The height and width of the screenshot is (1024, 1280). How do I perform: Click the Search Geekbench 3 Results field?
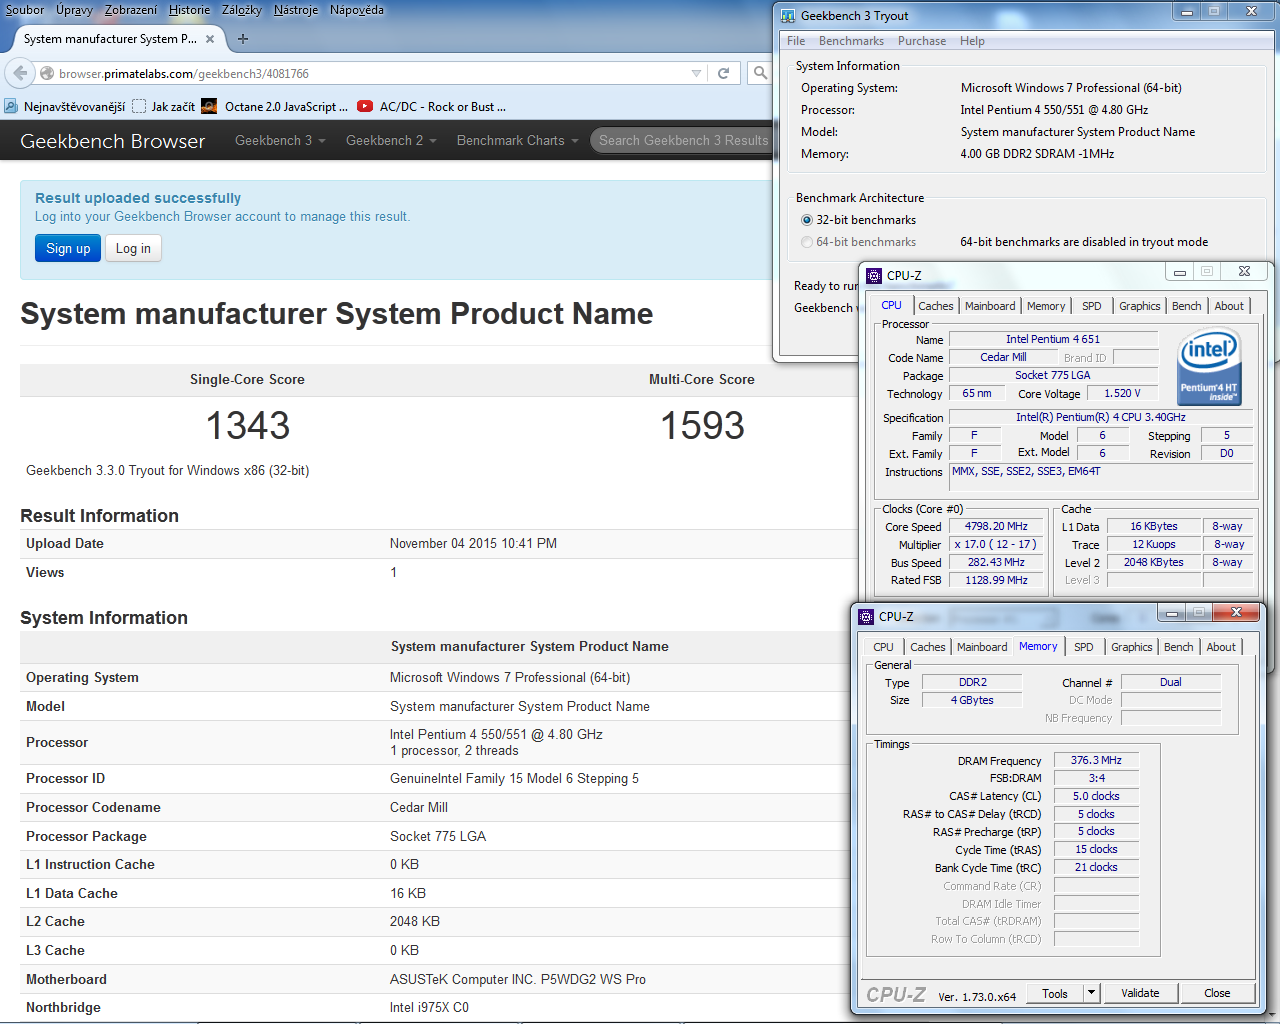[683, 141]
